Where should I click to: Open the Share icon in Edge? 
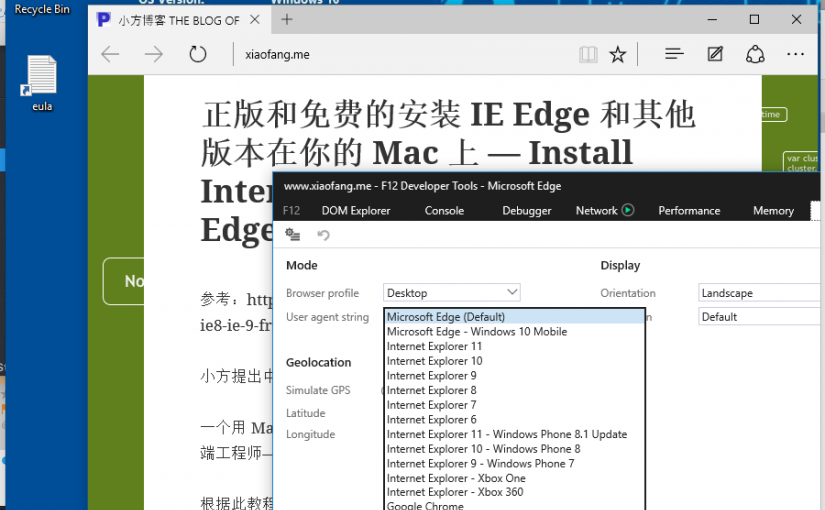pos(755,54)
